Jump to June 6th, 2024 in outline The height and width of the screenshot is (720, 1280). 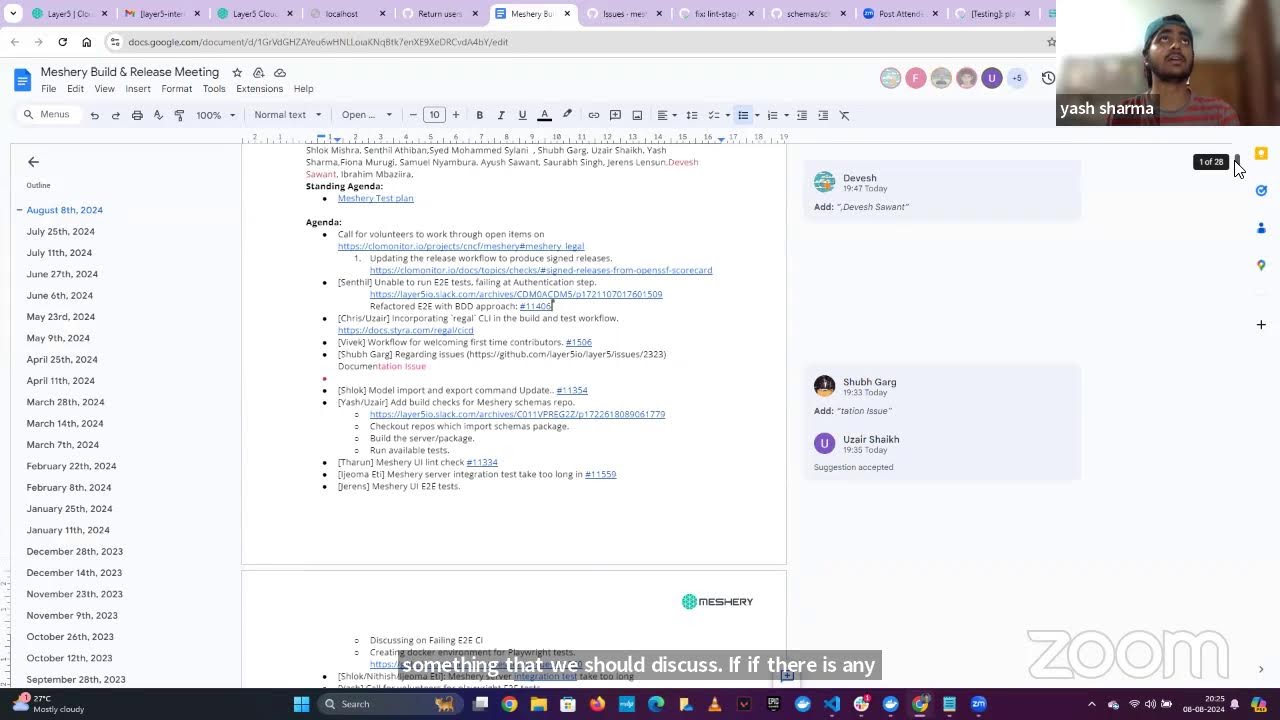(x=59, y=296)
